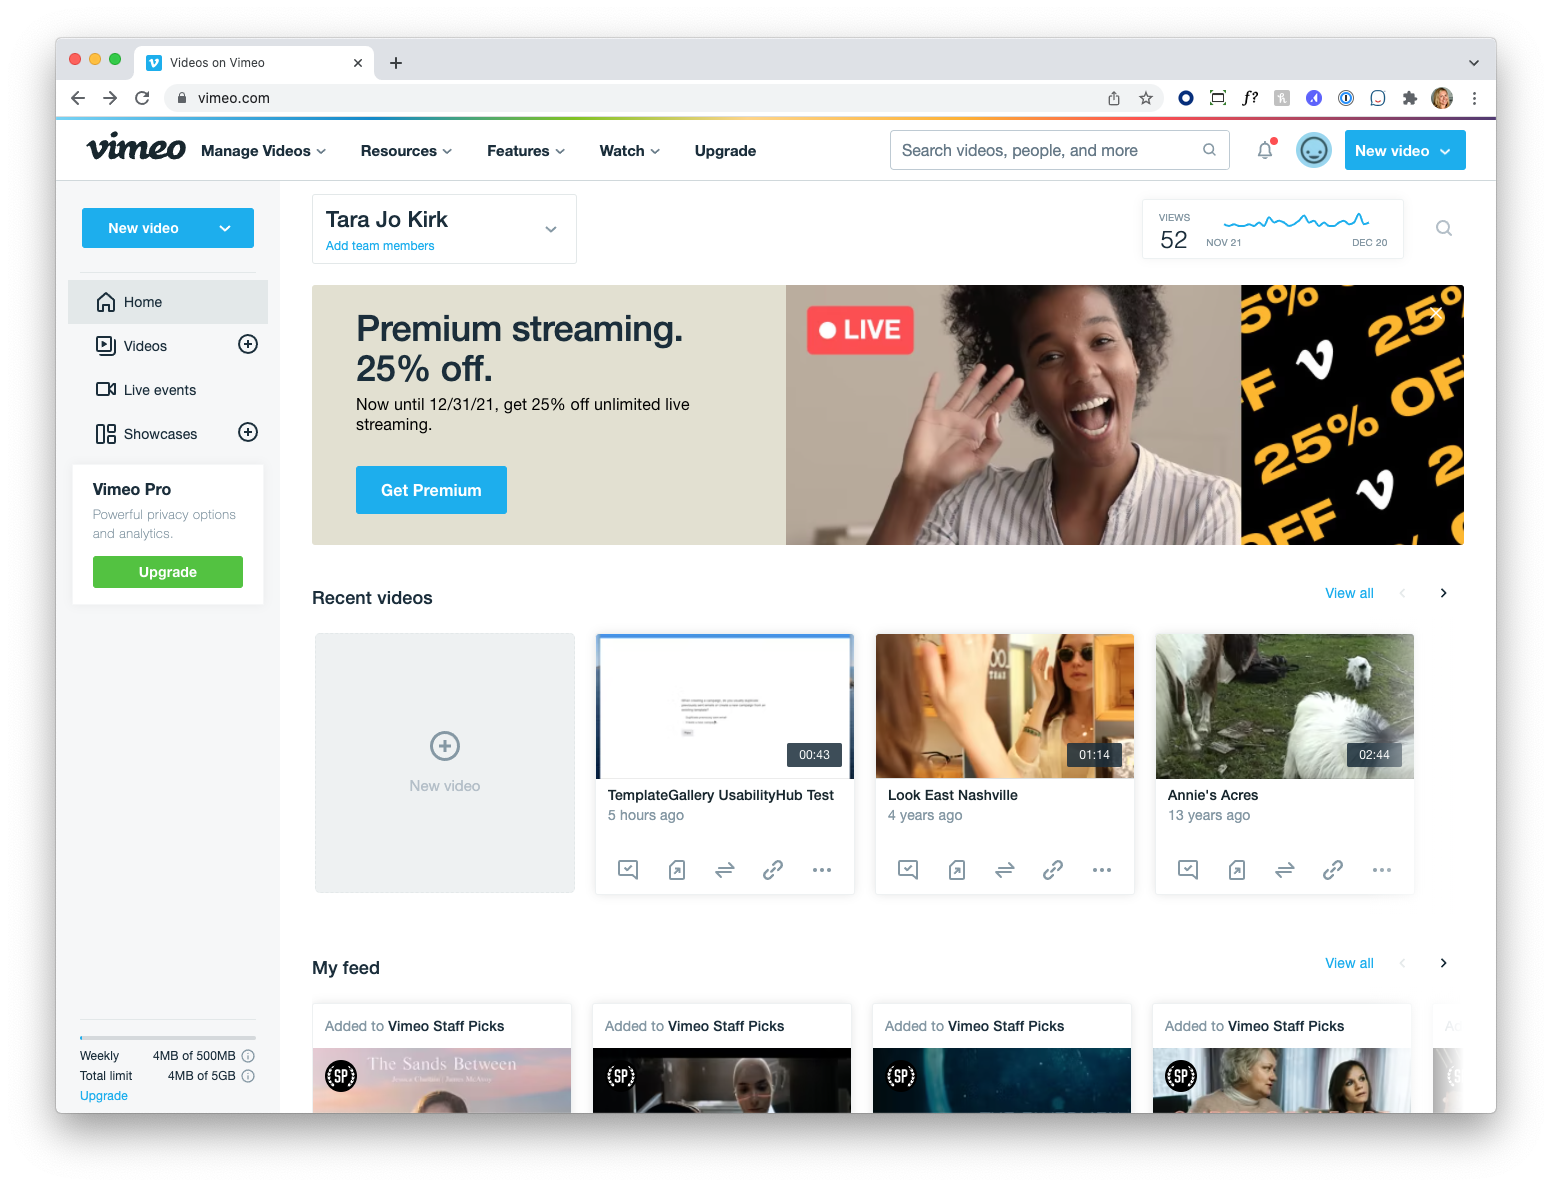Select the Videos on Vimeo browser tab
This screenshot has height=1187, width=1552.
[x=254, y=62]
